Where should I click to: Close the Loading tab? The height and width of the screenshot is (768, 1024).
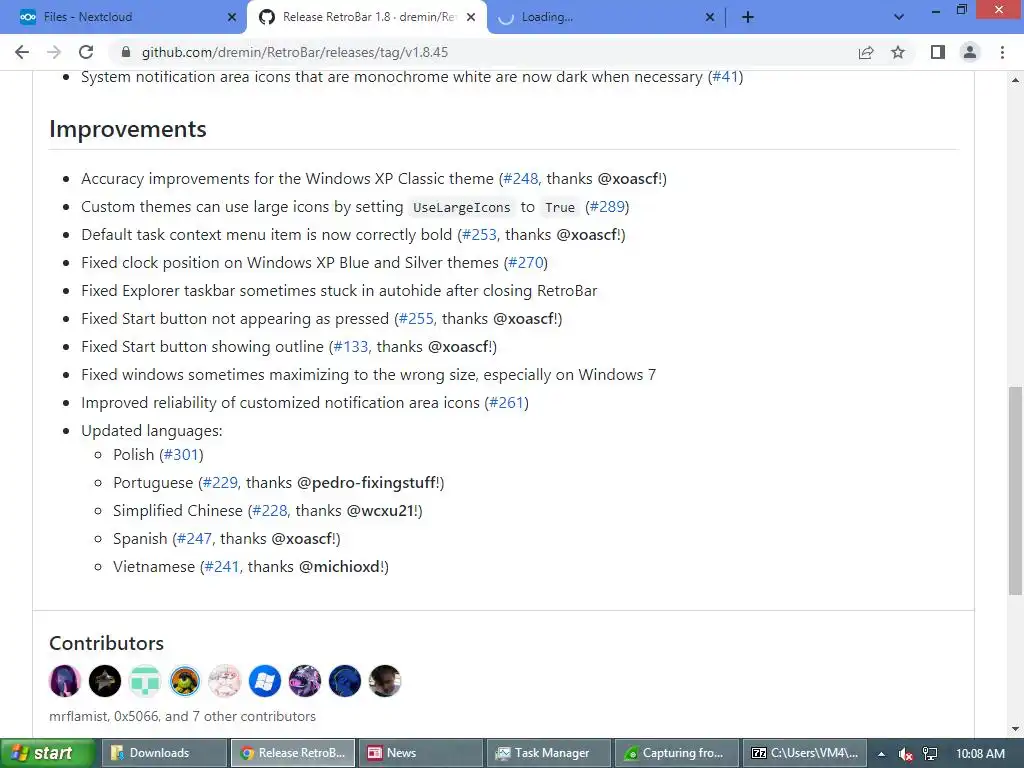tap(710, 18)
